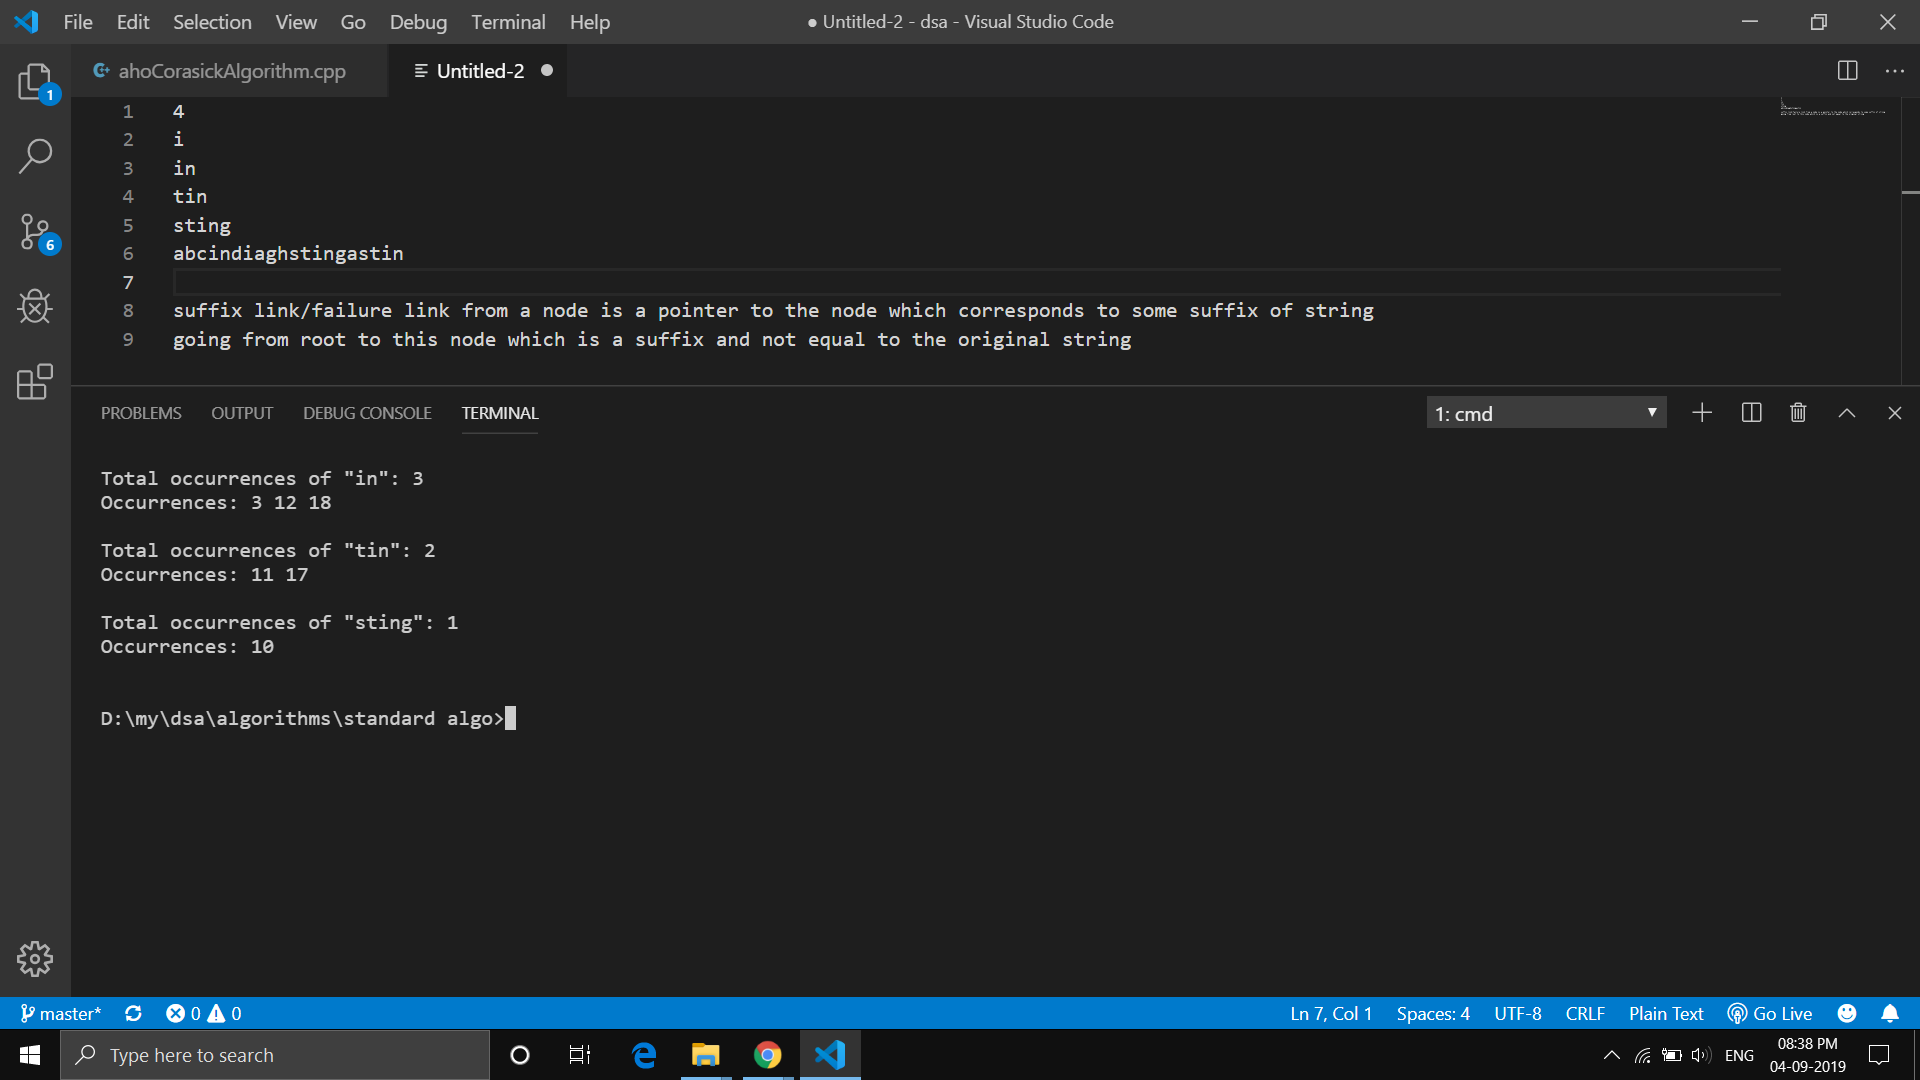1920x1080 pixels.
Task: Add a new terminal with the plus icon
Action: (x=1702, y=412)
